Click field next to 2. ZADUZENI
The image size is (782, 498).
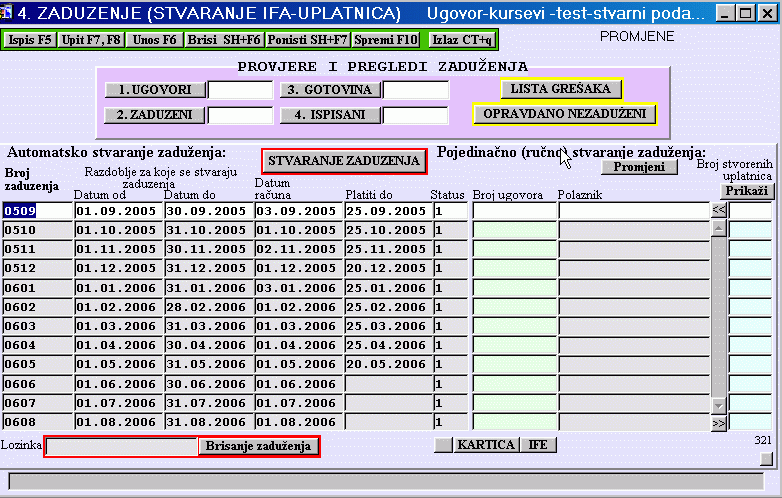240,115
